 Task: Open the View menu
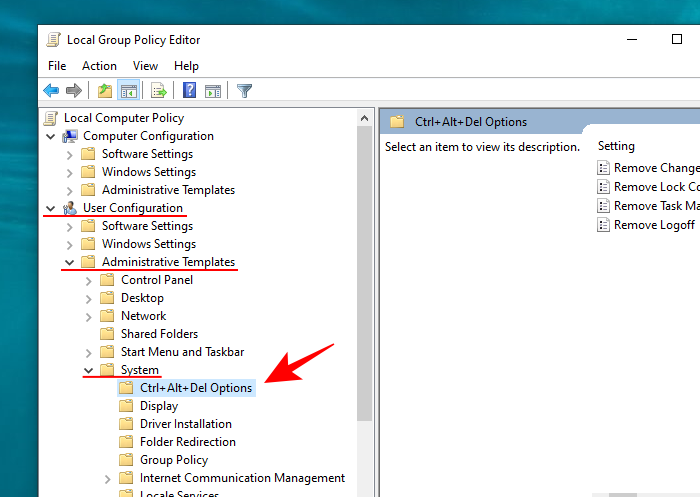tap(145, 66)
